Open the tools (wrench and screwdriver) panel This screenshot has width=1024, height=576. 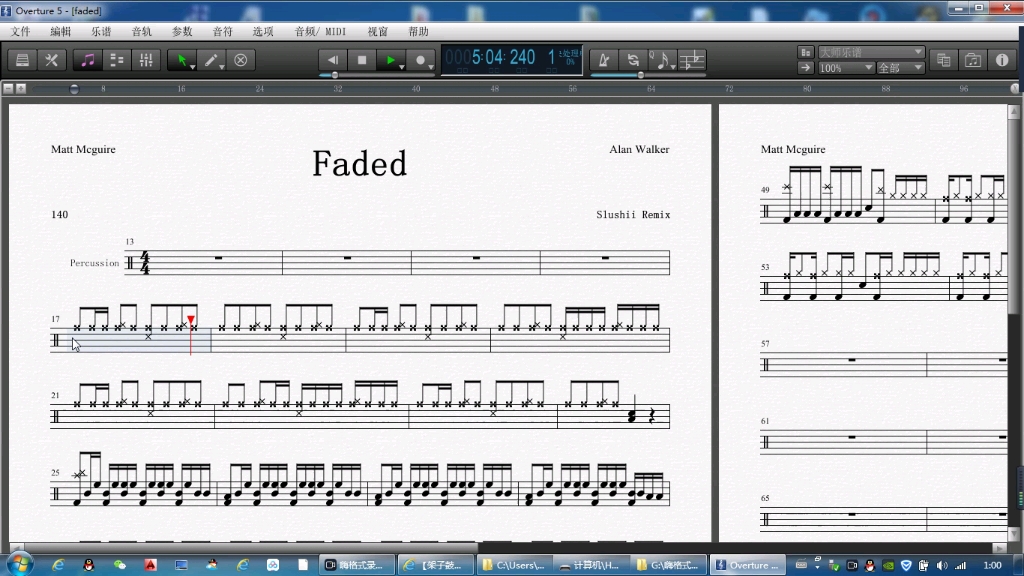(52, 60)
